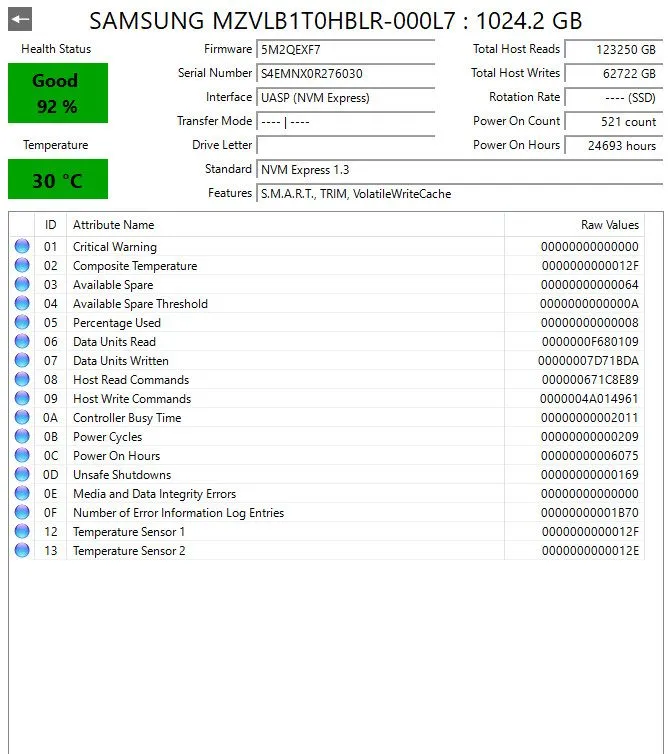The image size is (668, 754).
Task: Click the Good 92 % health status button
Action: coord(58,93)
